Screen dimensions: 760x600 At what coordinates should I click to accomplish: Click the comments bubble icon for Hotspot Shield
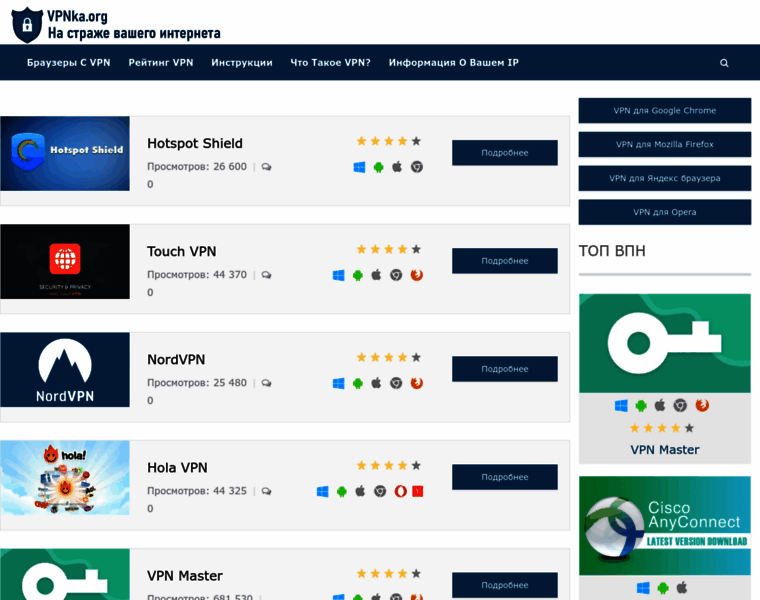point(266,167)
